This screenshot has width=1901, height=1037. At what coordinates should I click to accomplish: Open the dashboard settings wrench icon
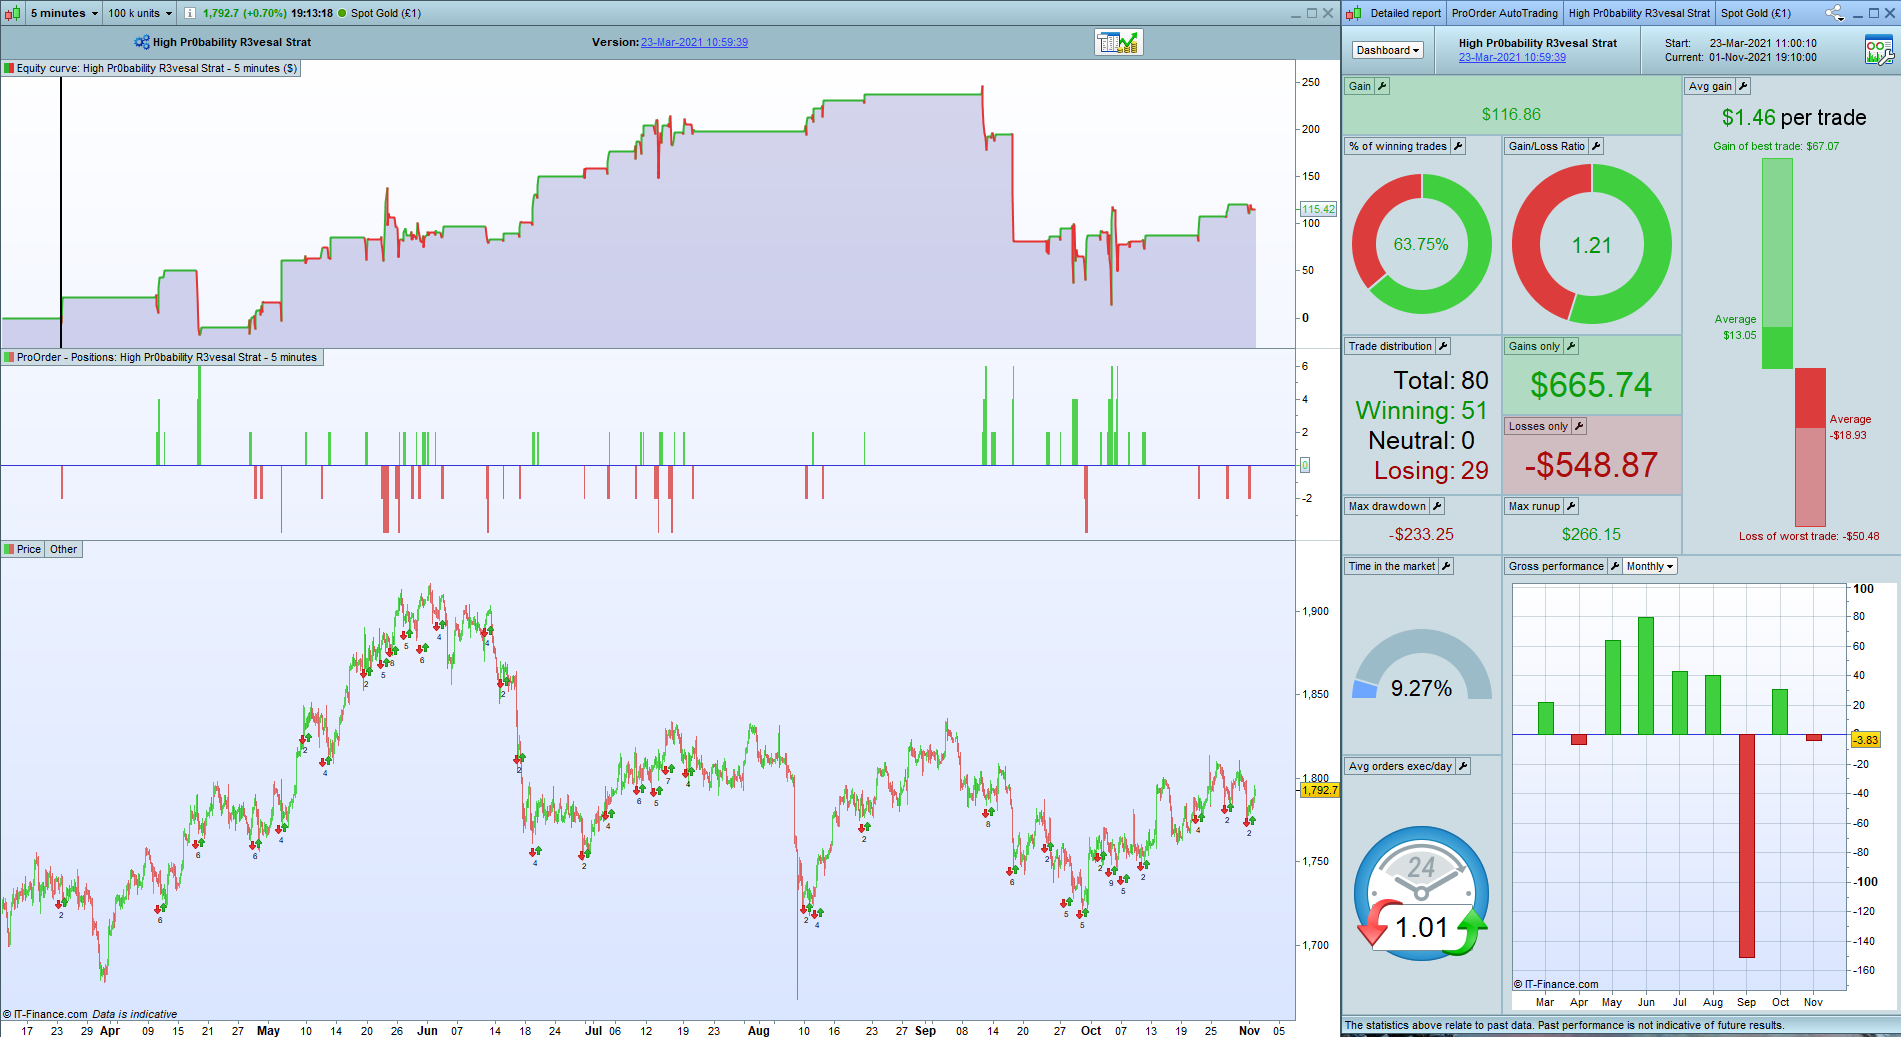point(1879,49)
